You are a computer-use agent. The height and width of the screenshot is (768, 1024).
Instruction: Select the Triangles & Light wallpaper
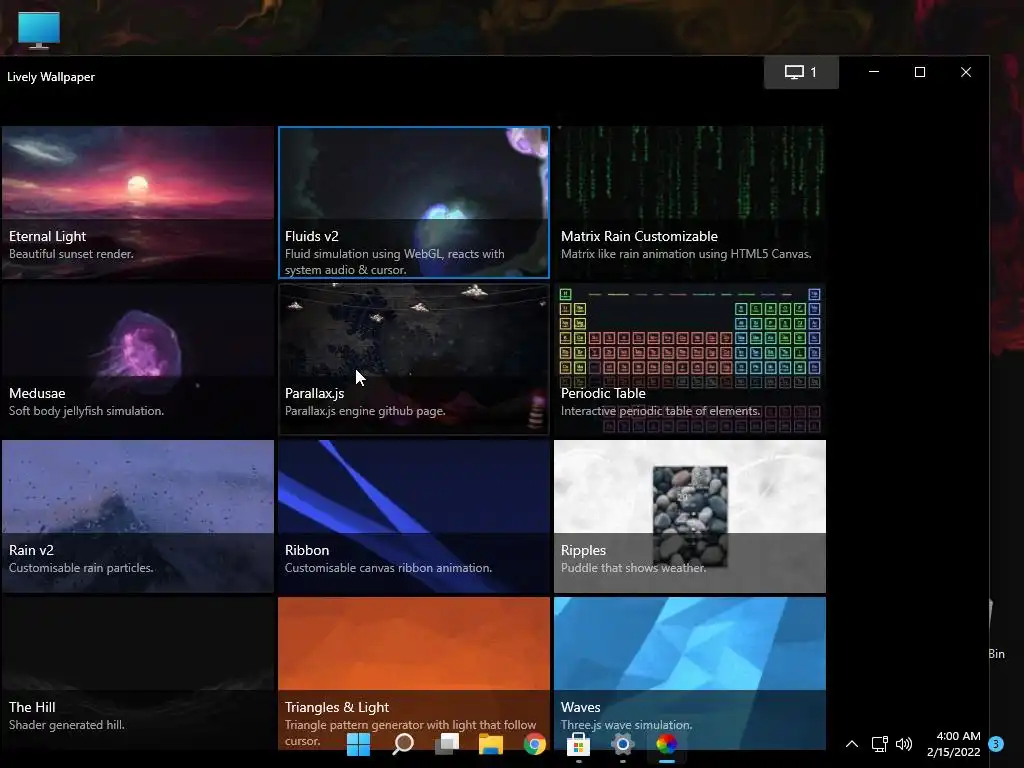point(414,673)
